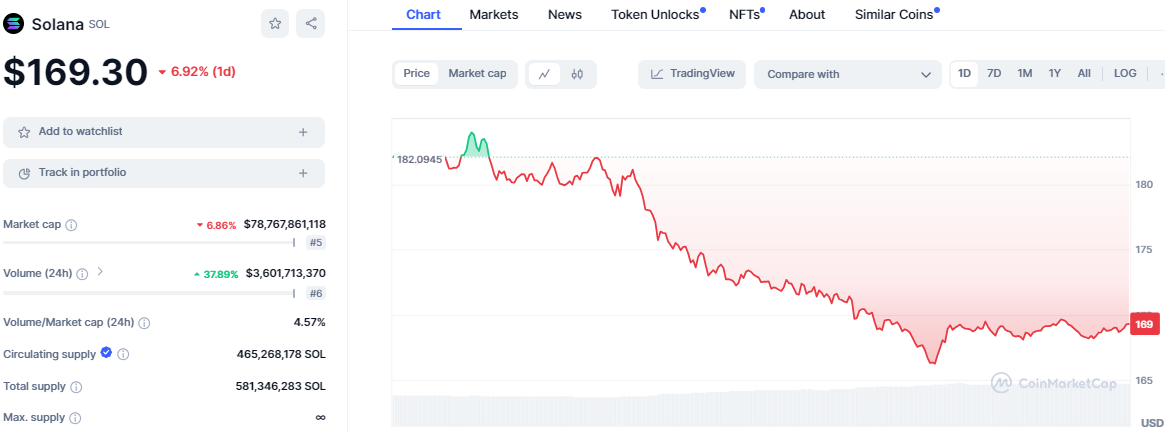
Task: Select the 1D time range
Action: 964,74
